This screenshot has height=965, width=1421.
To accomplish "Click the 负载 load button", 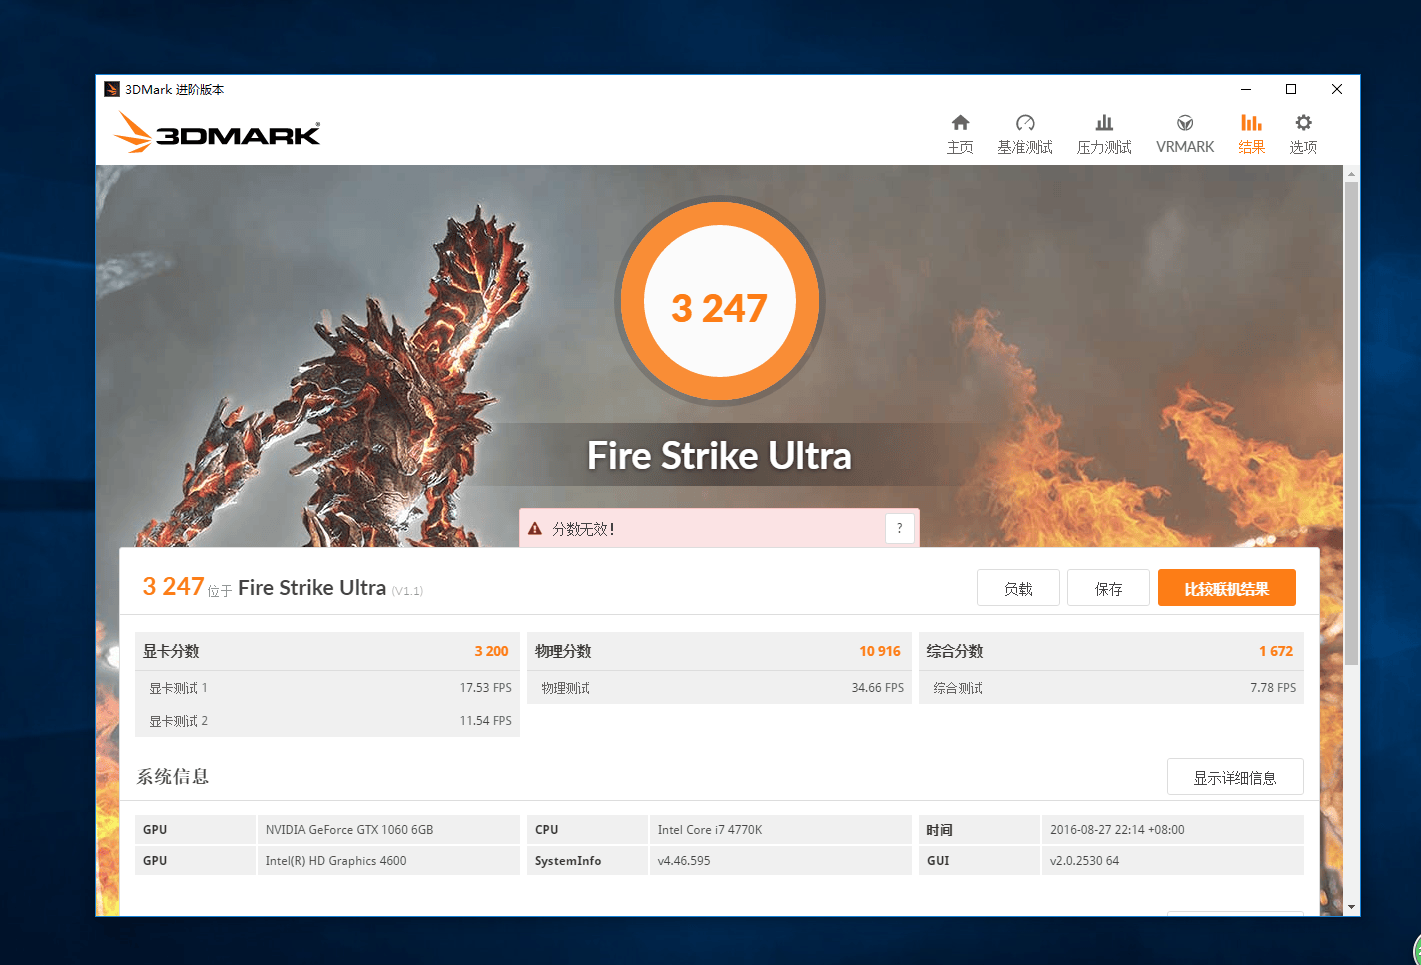I will pos(1018,588).
